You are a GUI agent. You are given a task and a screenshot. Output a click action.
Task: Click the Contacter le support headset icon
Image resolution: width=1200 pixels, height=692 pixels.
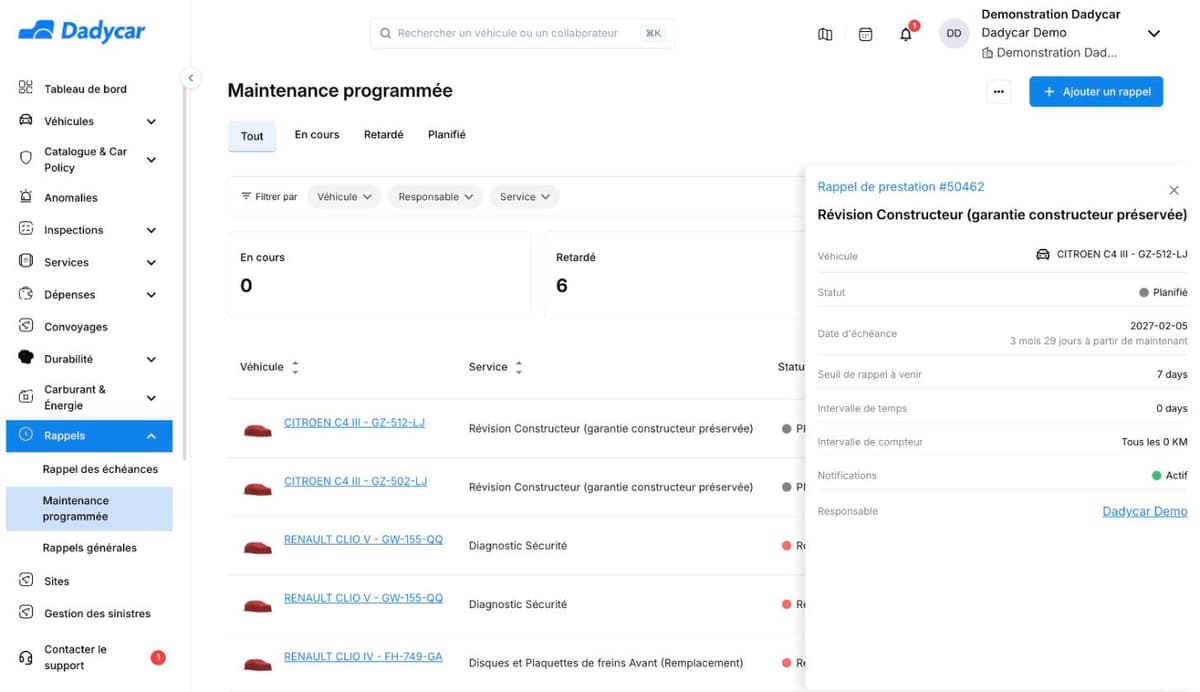coord(26,658)
